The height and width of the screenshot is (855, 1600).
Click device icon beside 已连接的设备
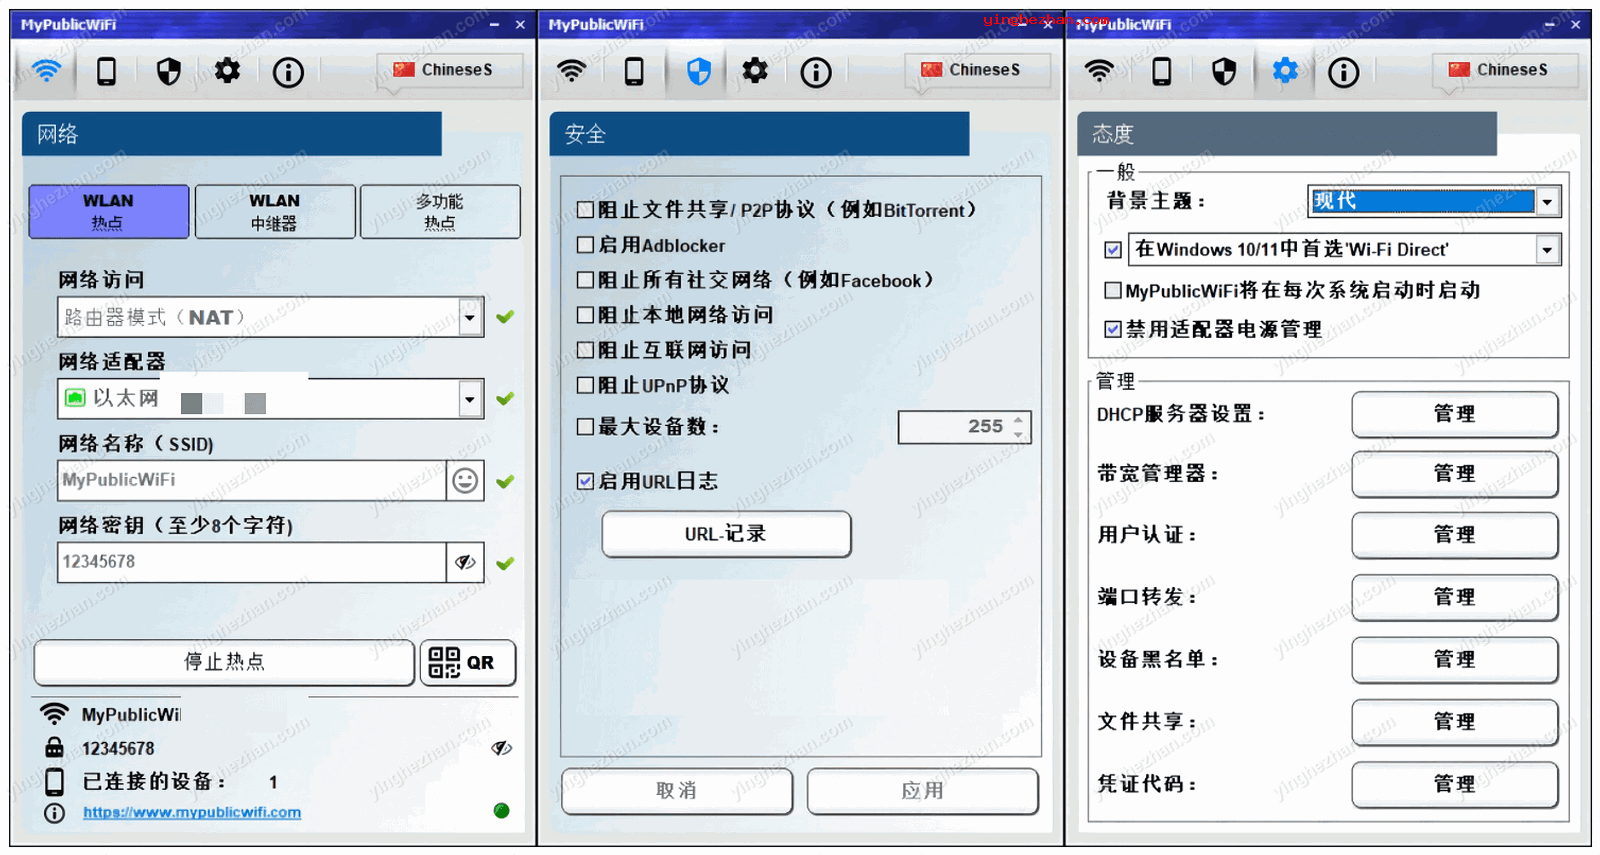click(x=54, y=781)
